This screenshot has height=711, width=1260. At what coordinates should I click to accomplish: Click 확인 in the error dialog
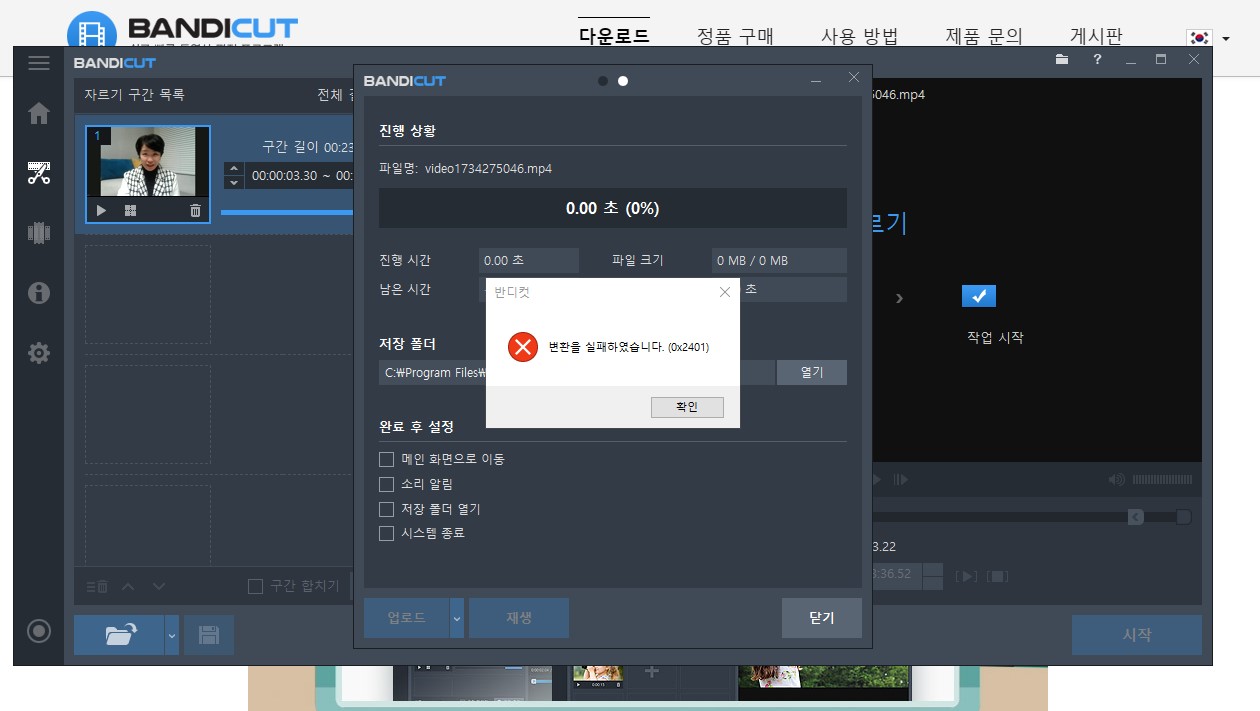point(687,407)
